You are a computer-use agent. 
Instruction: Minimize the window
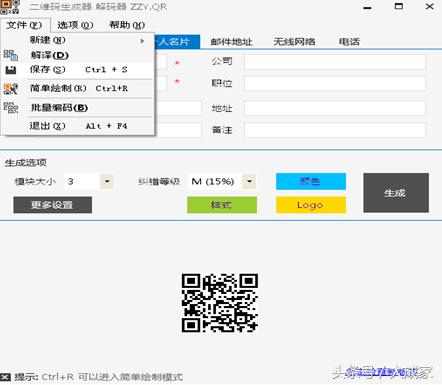(368, 7)
